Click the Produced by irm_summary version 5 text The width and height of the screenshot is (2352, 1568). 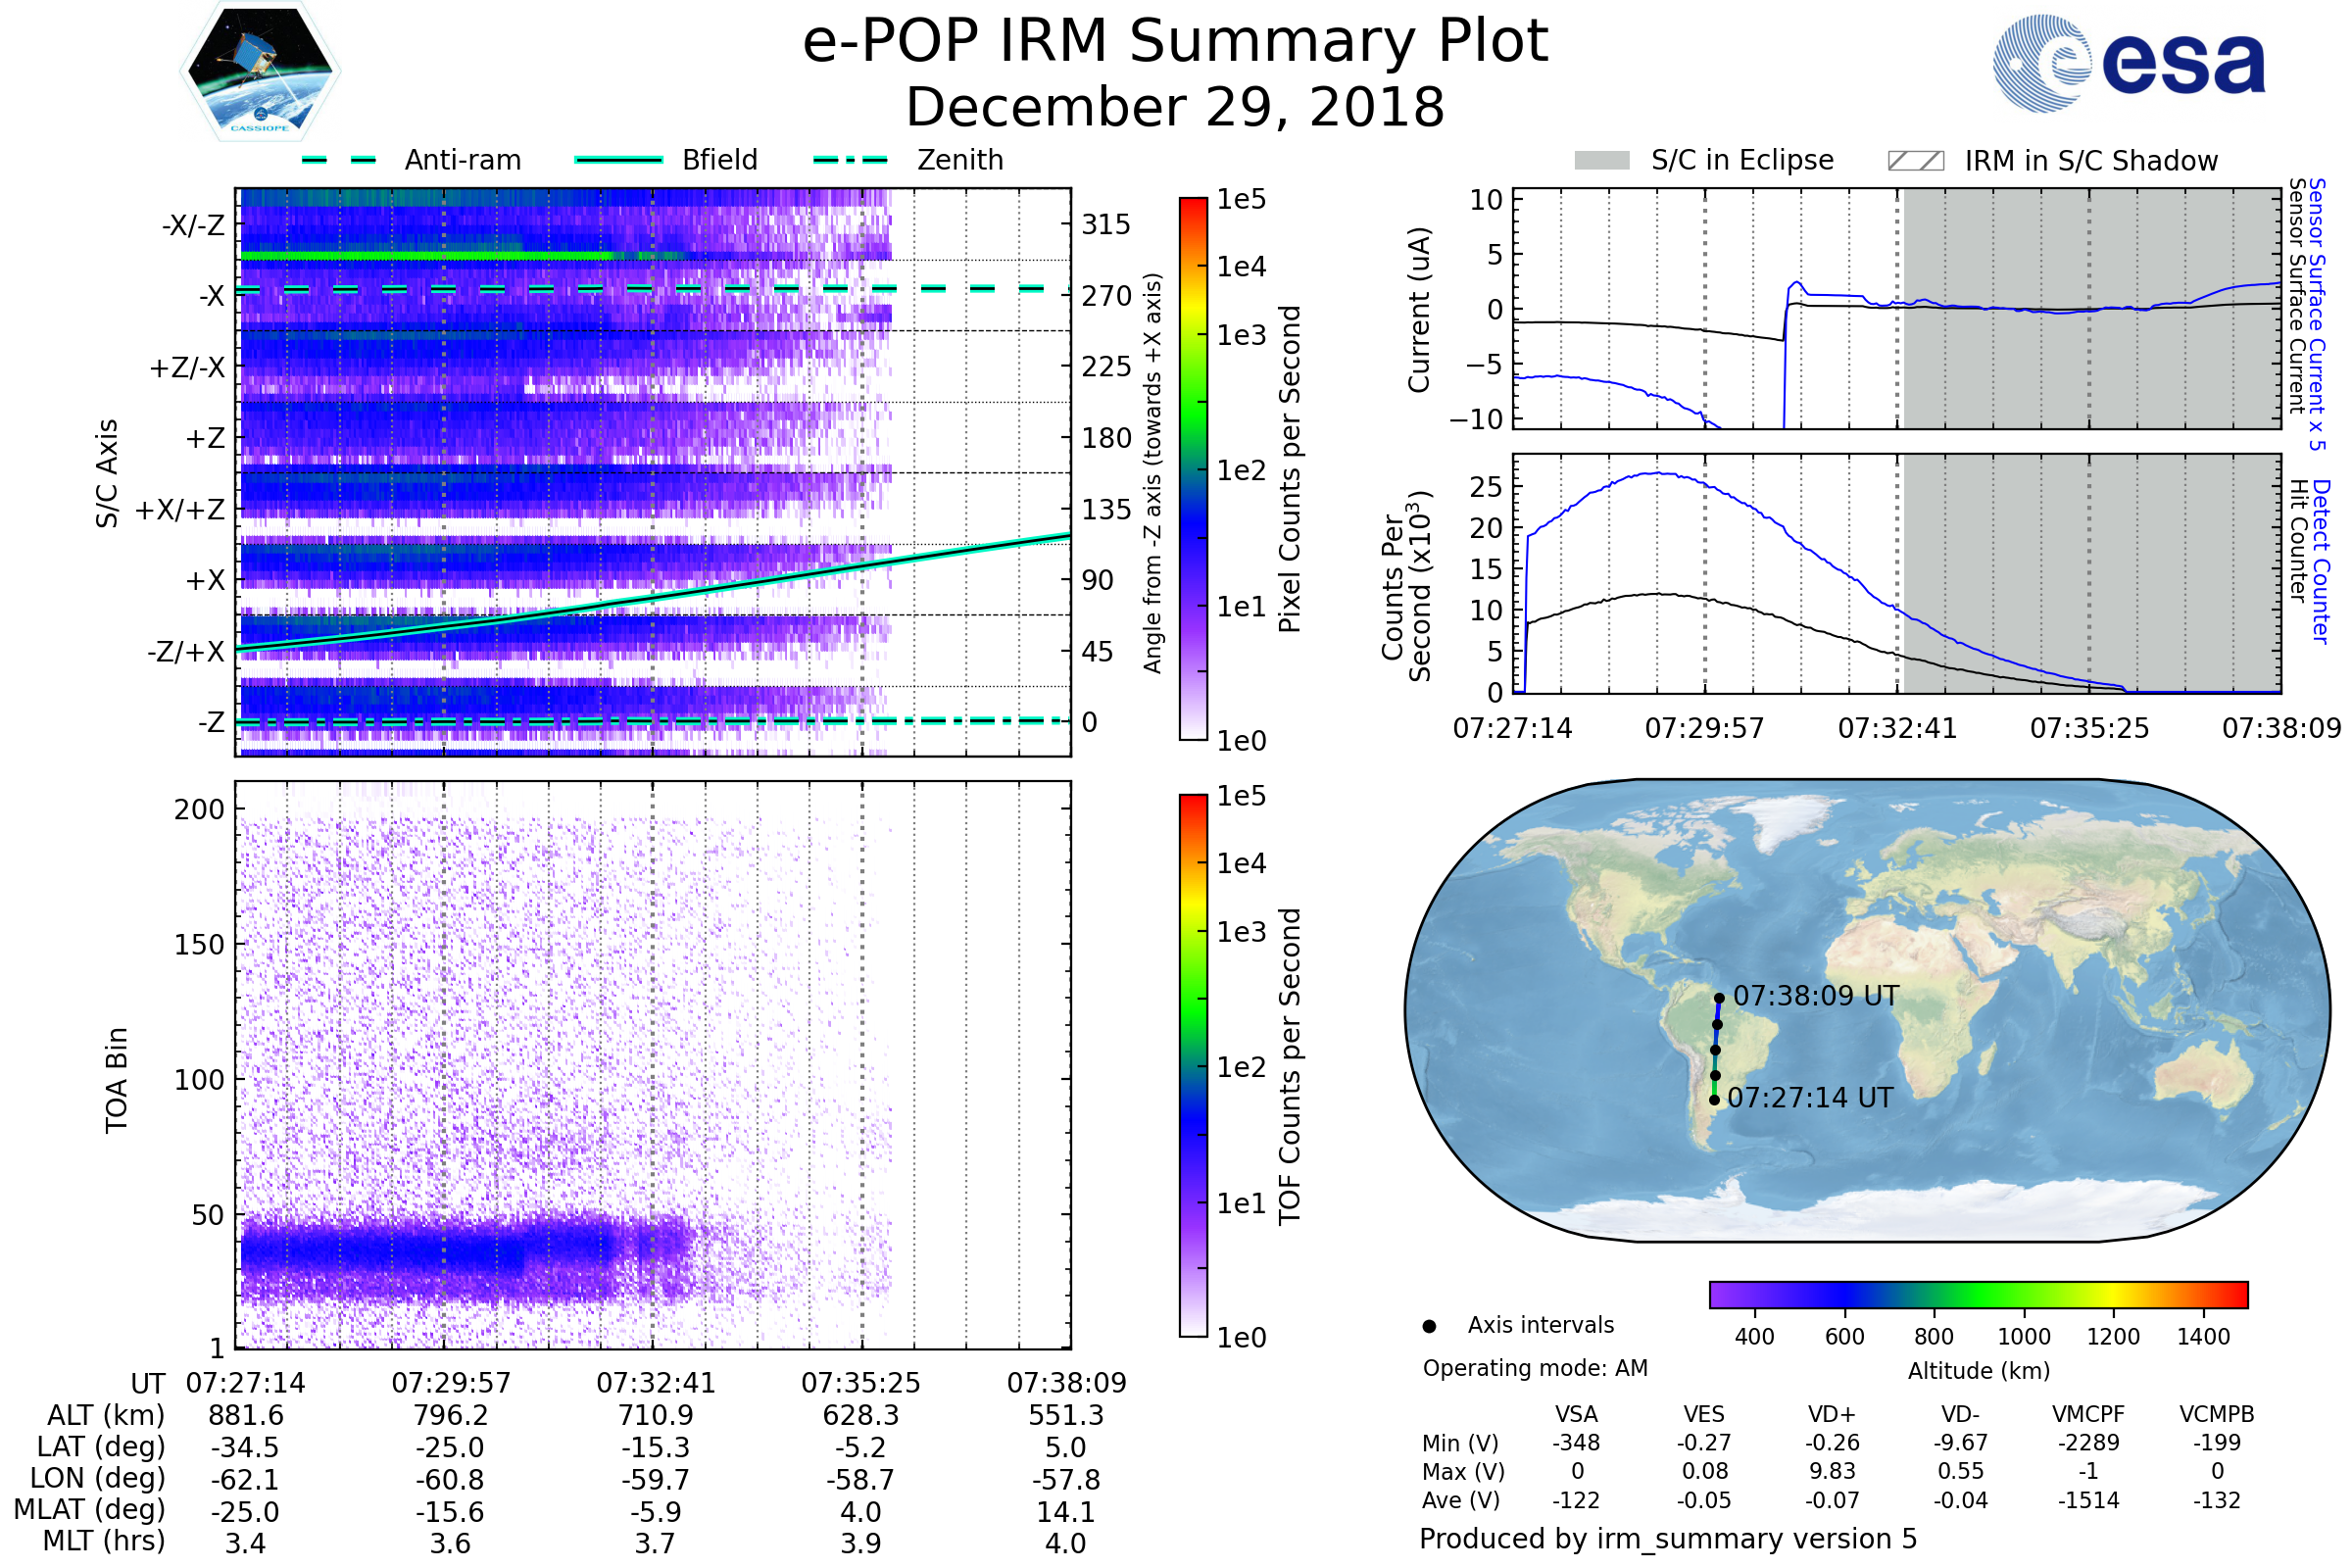point(1668,1538)
